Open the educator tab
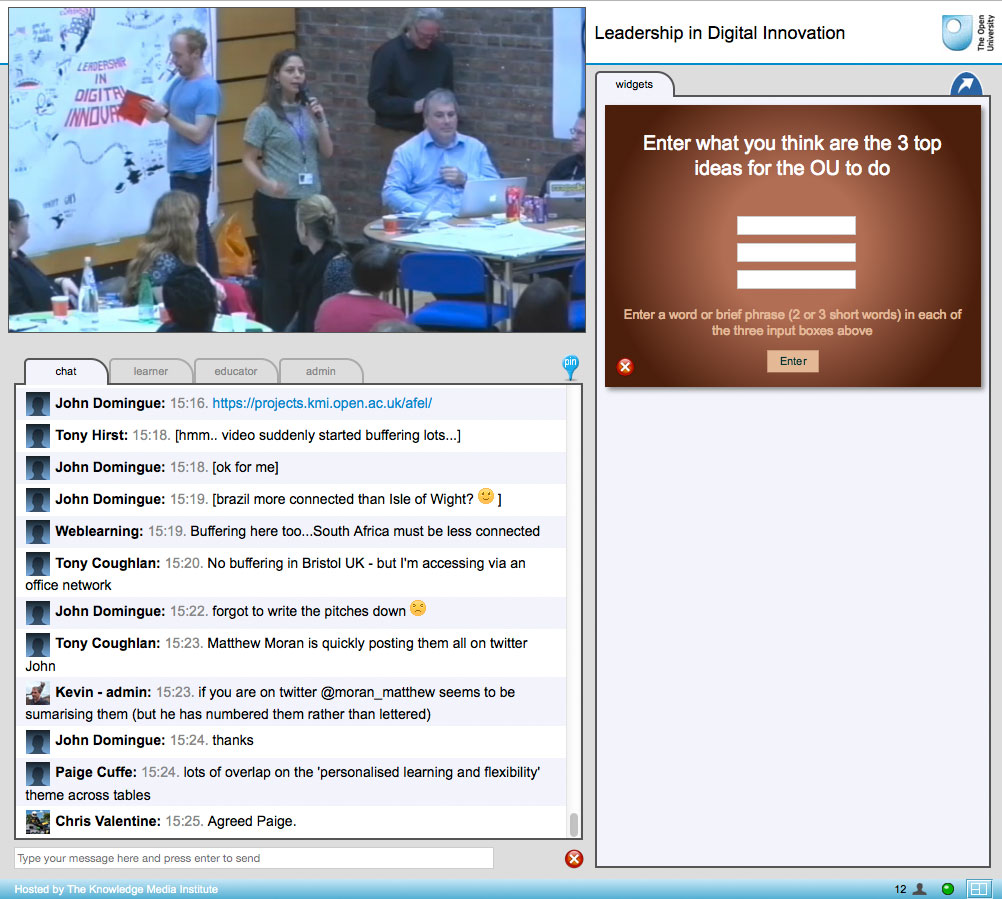 tap(236, 371)
